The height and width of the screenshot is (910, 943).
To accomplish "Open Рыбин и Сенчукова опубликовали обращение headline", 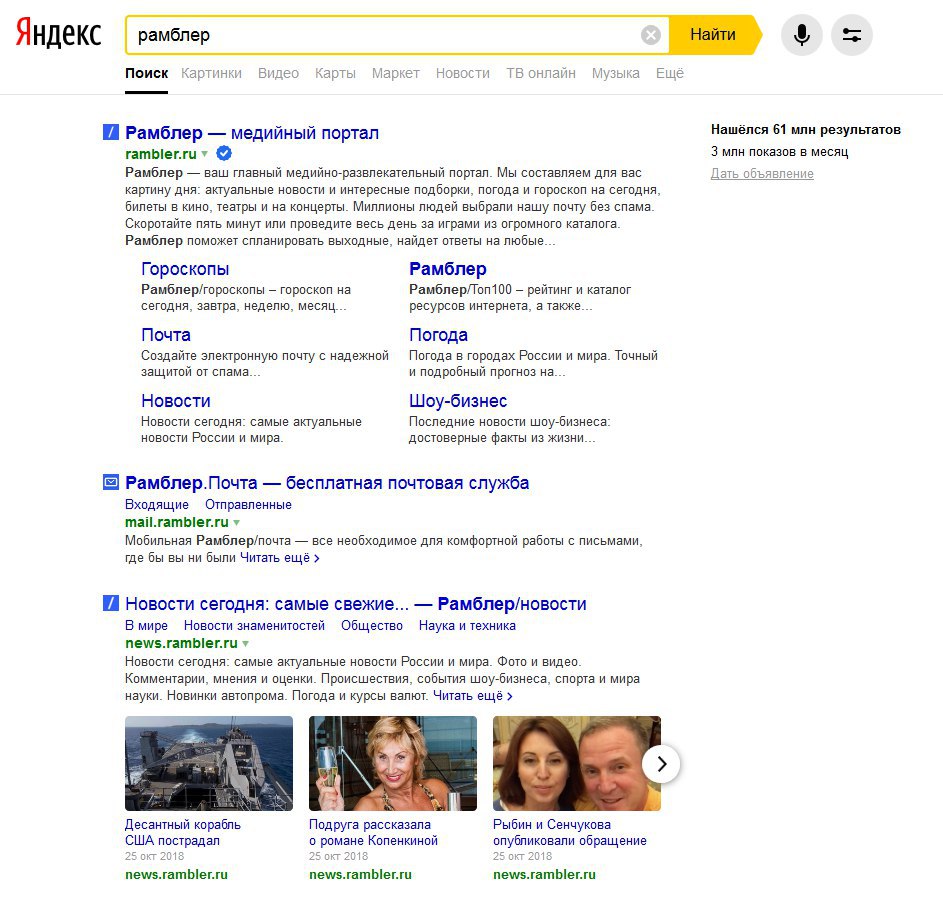I will (x=570, y=832).
